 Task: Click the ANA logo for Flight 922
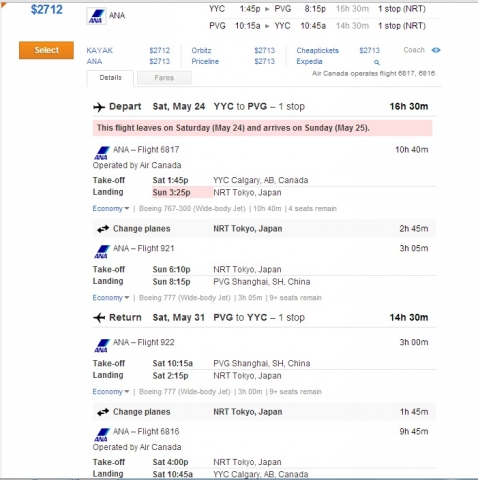(x=102, y=346)
